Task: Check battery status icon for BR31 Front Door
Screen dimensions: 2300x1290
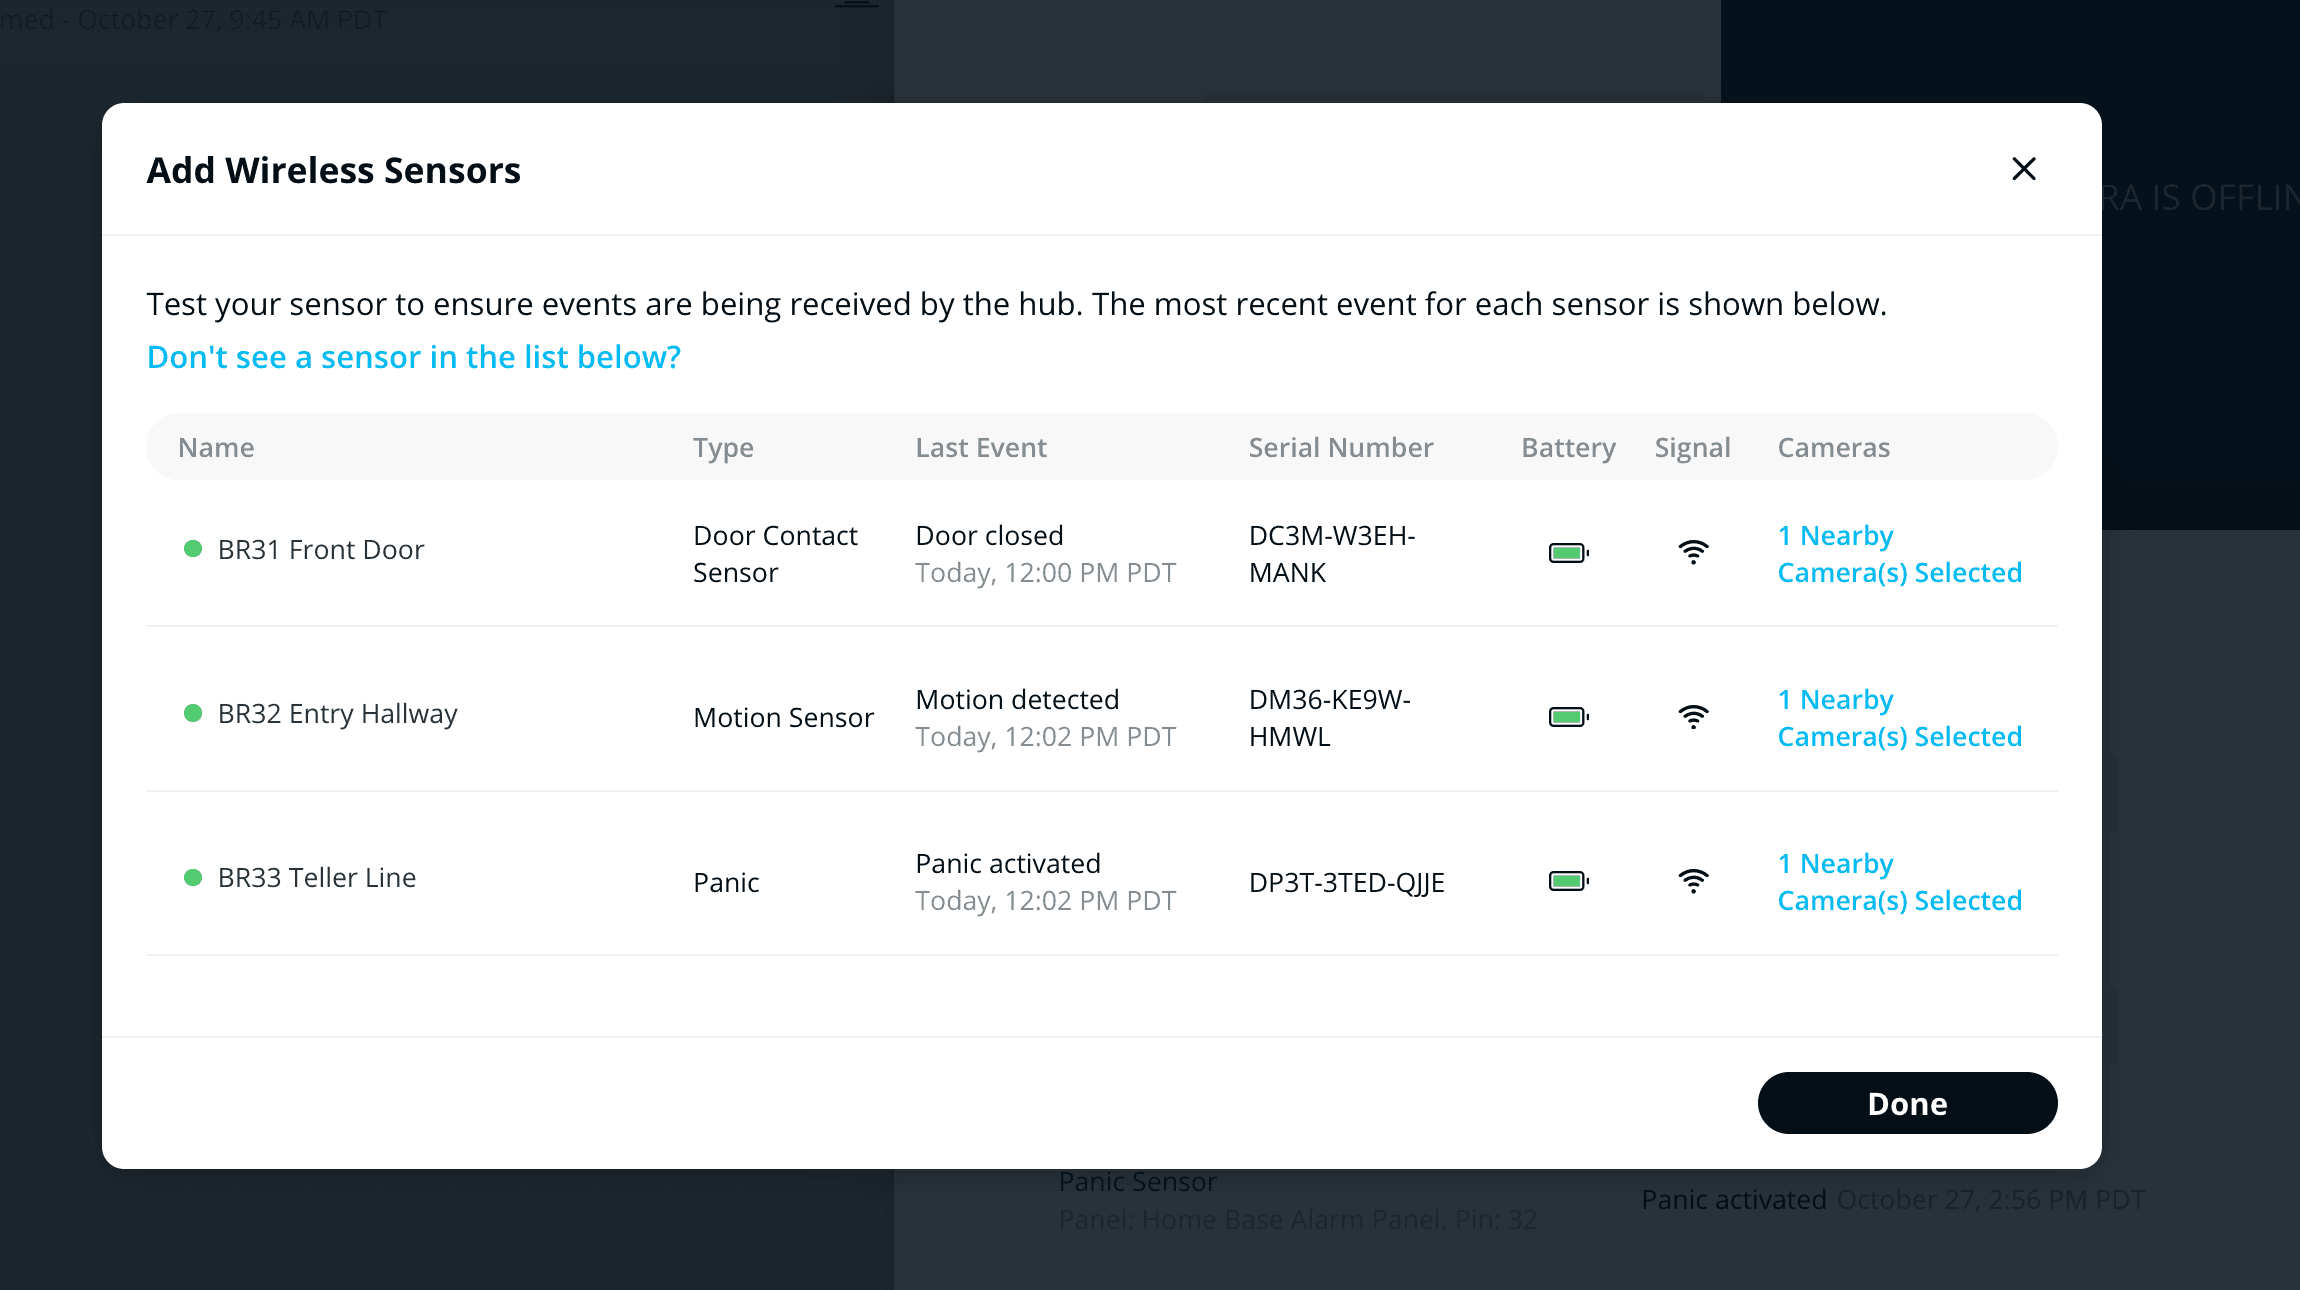Action: (x=1566, y=551)
